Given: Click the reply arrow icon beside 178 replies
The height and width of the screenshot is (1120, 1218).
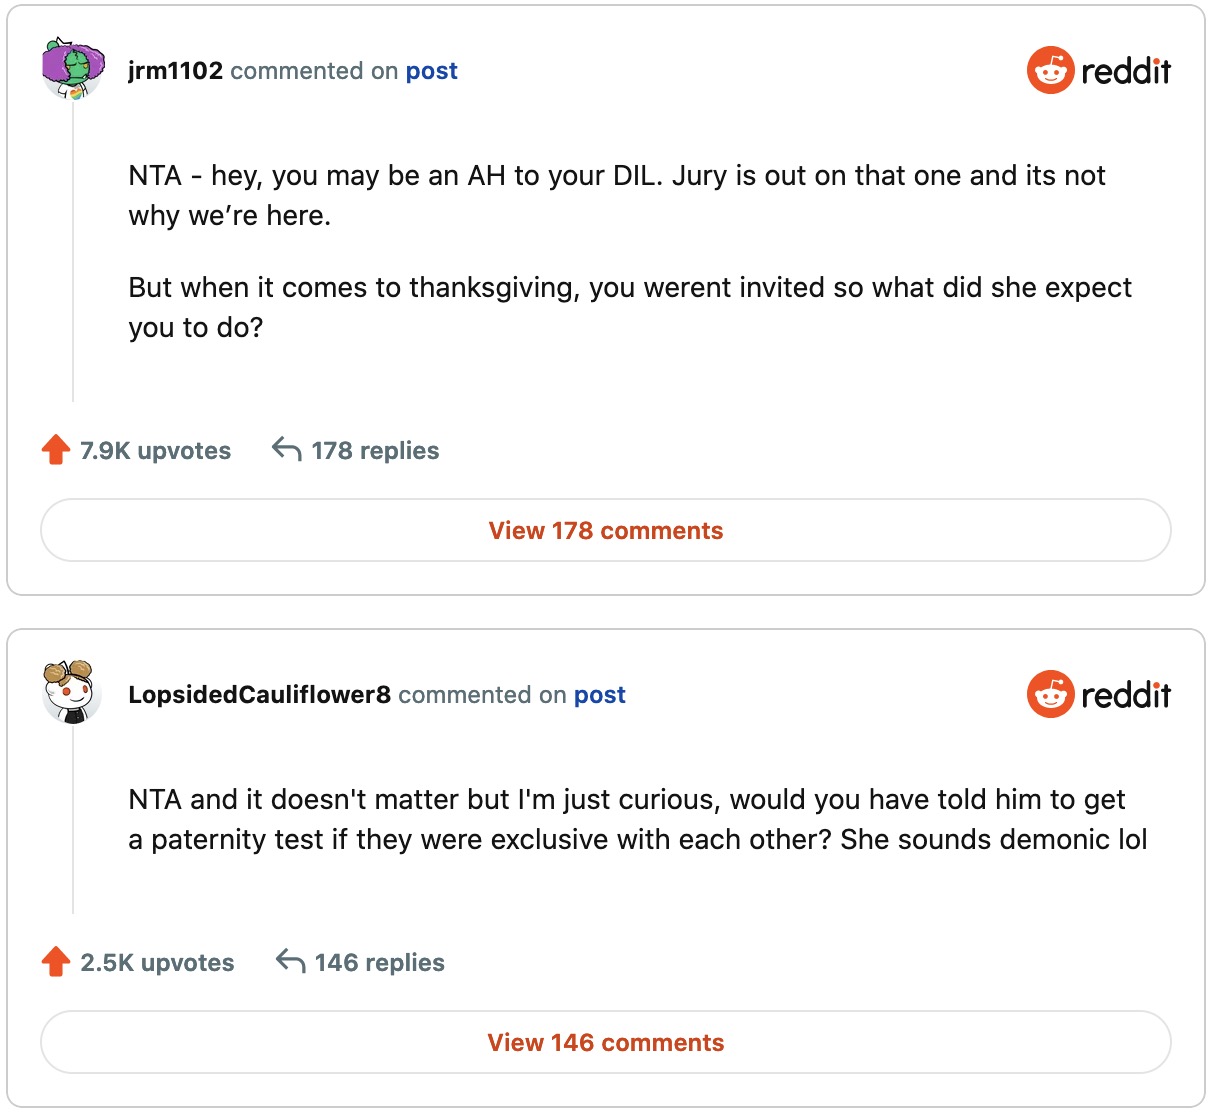Looking at the screenshot, I should tap(287, 450).
